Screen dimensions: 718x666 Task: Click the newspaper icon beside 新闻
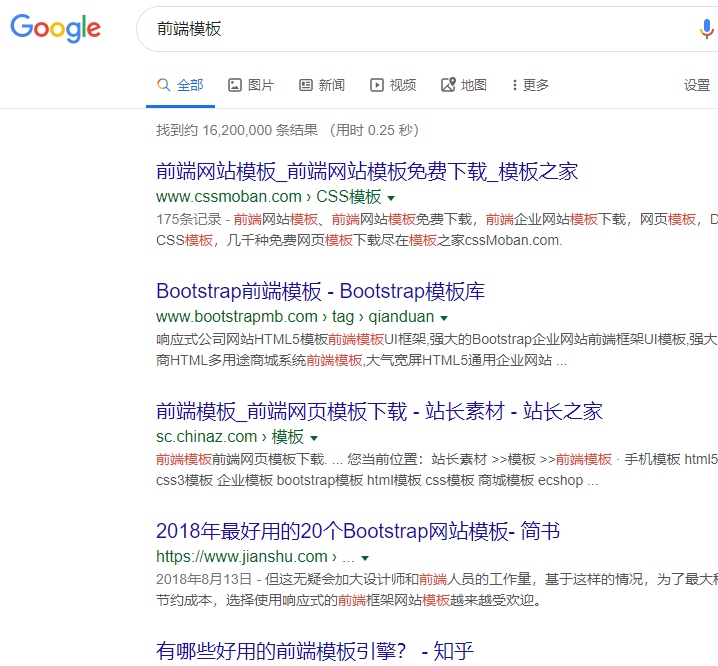coord(306,85)
